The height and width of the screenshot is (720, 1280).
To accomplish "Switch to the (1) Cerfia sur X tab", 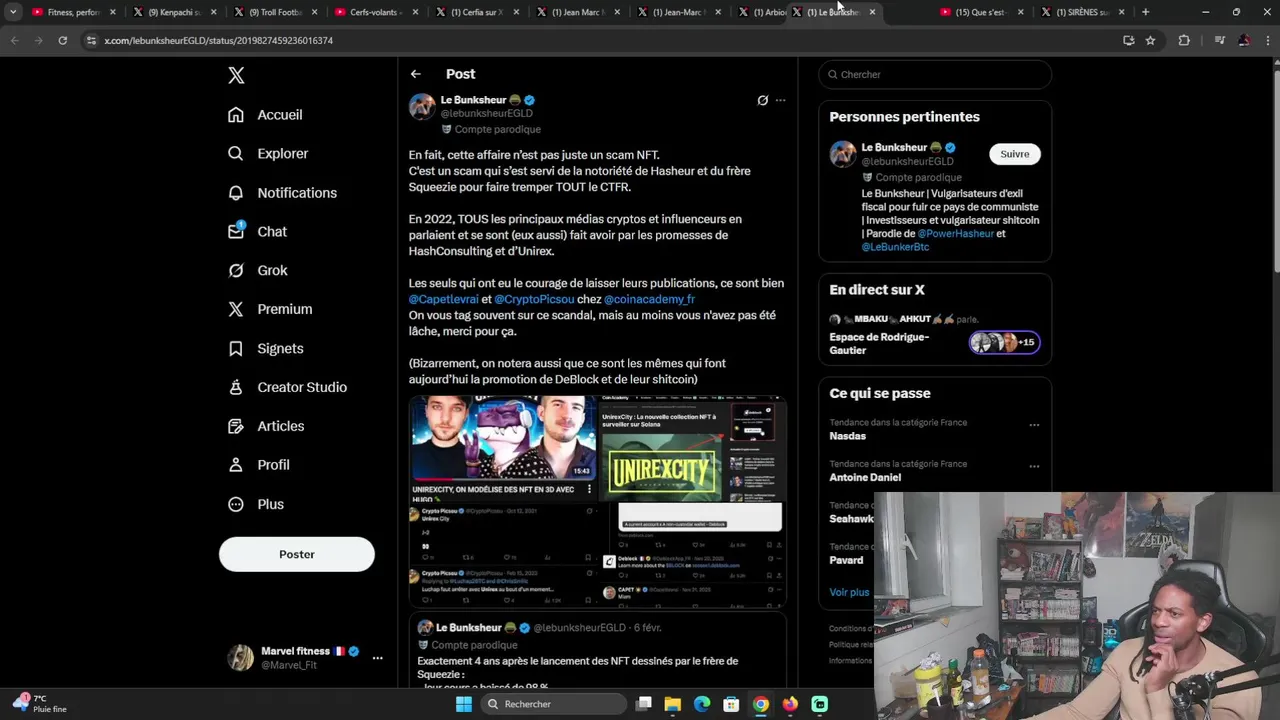I will (x=476, y=12).
